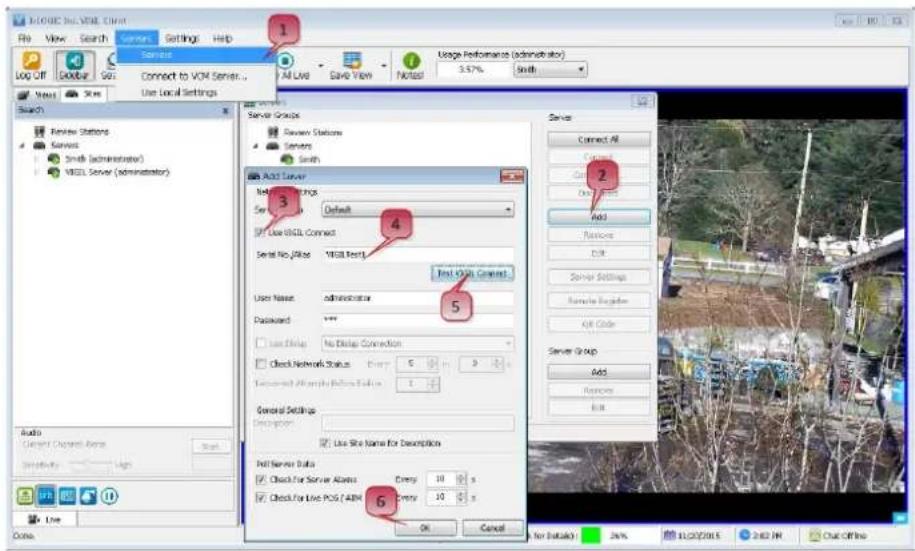Screen dimensions: 915x551
Task: Open the No Dialup Connection dropdown
Action: point(418,344)
